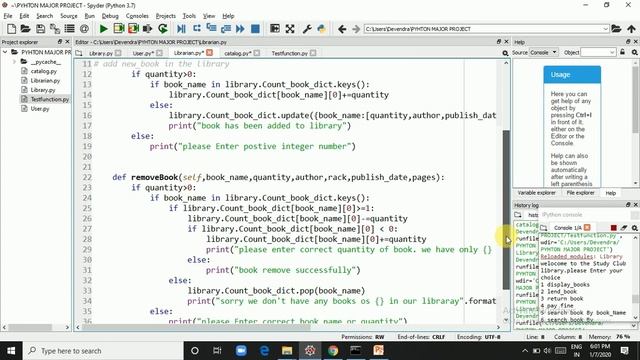
Task: Open the Variable explorer tab
Action: [x=536, y=193]
